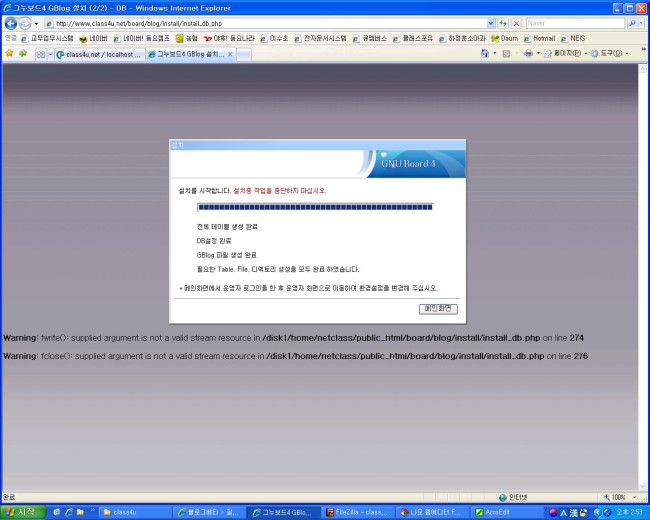The width and height of the screenshot is (650, 520).
Task: Click the 漢 Hanja conversion tray icon
Action: (573, 513)
